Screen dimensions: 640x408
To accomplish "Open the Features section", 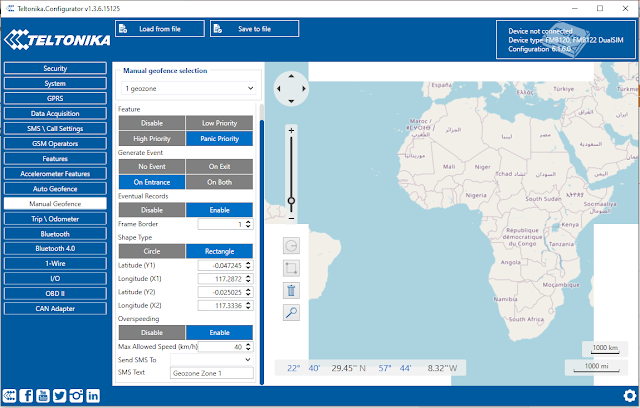I will tap(55, 159).
